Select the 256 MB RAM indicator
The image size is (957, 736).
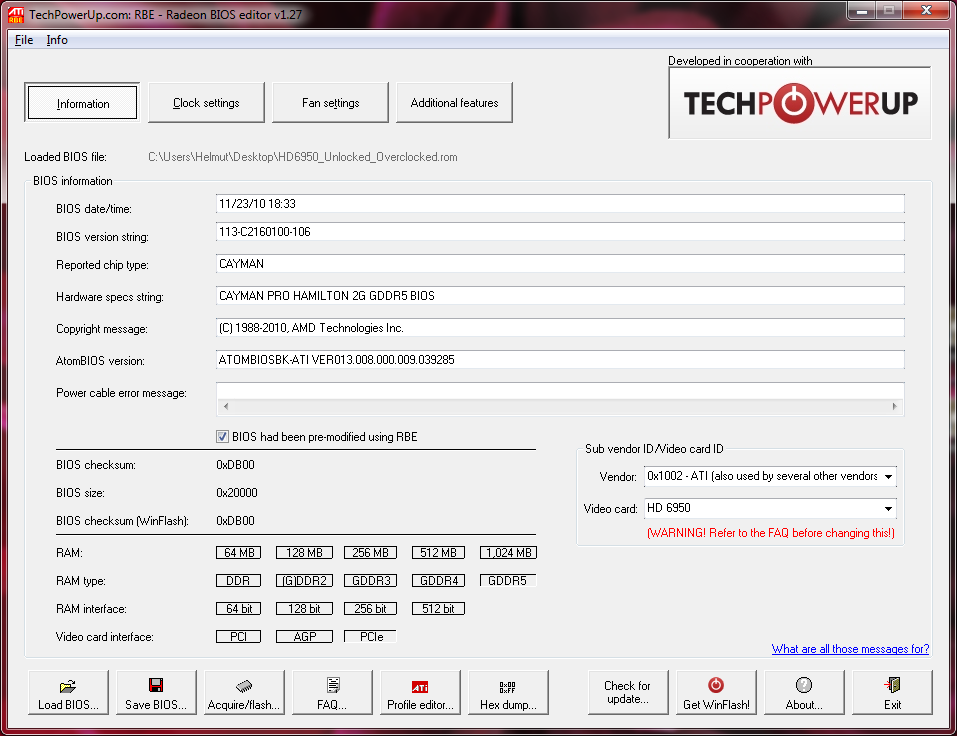point(370,552)
